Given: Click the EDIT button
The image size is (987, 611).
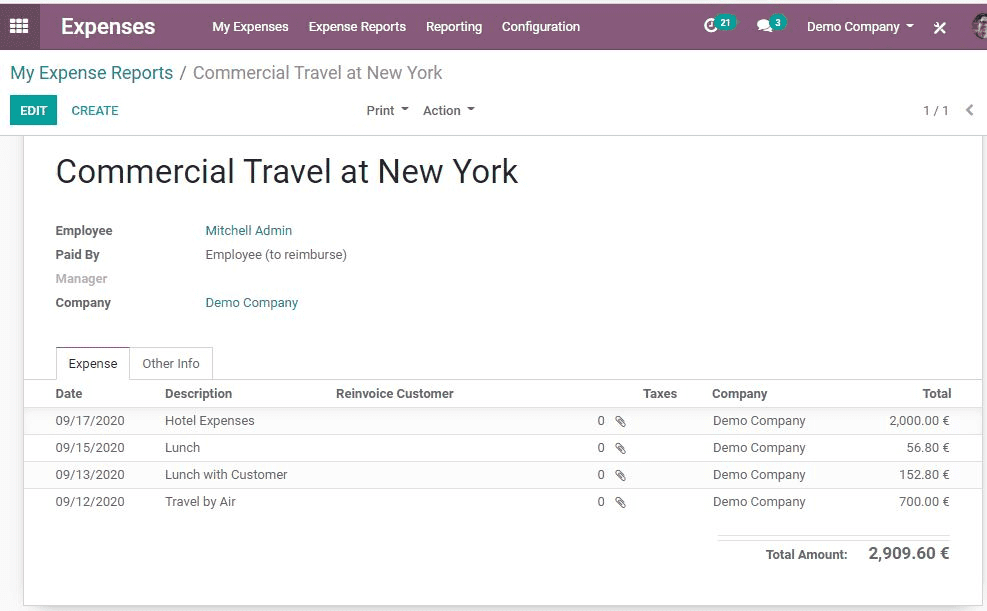Looking at the screenshot, I should (x=33, y=110).
